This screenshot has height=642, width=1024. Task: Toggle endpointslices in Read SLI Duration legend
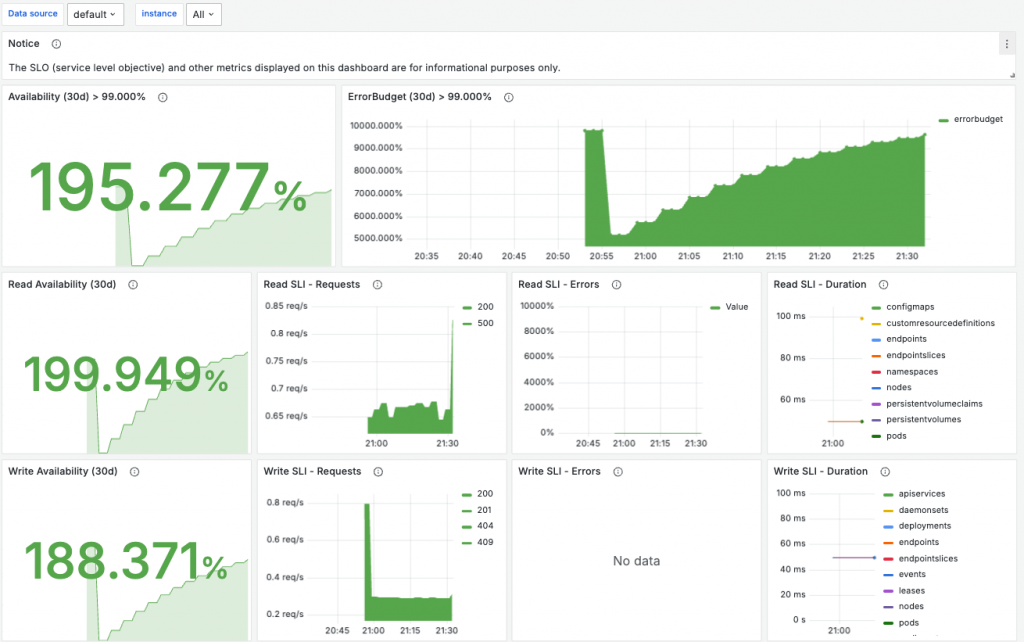[x=916, y=355]
